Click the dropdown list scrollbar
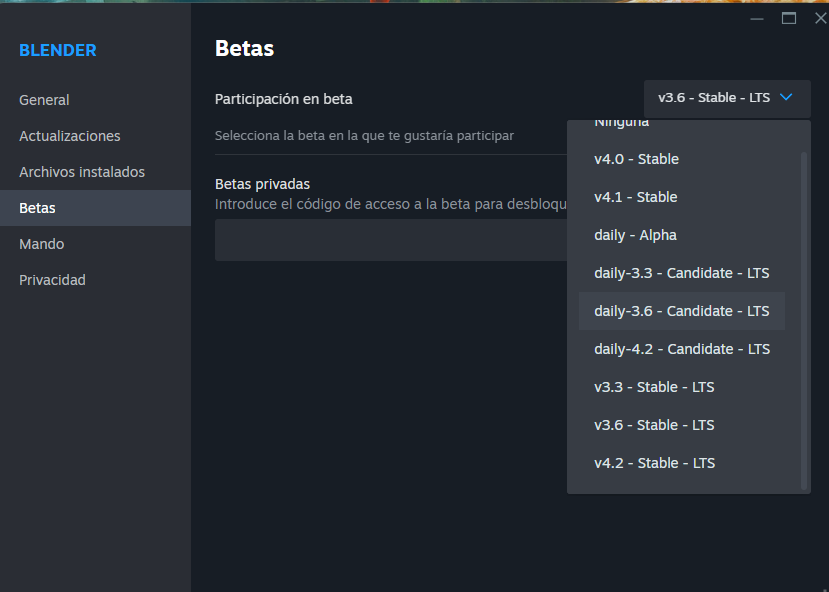This screenshot has width=829, height=592. coord(804,321)
